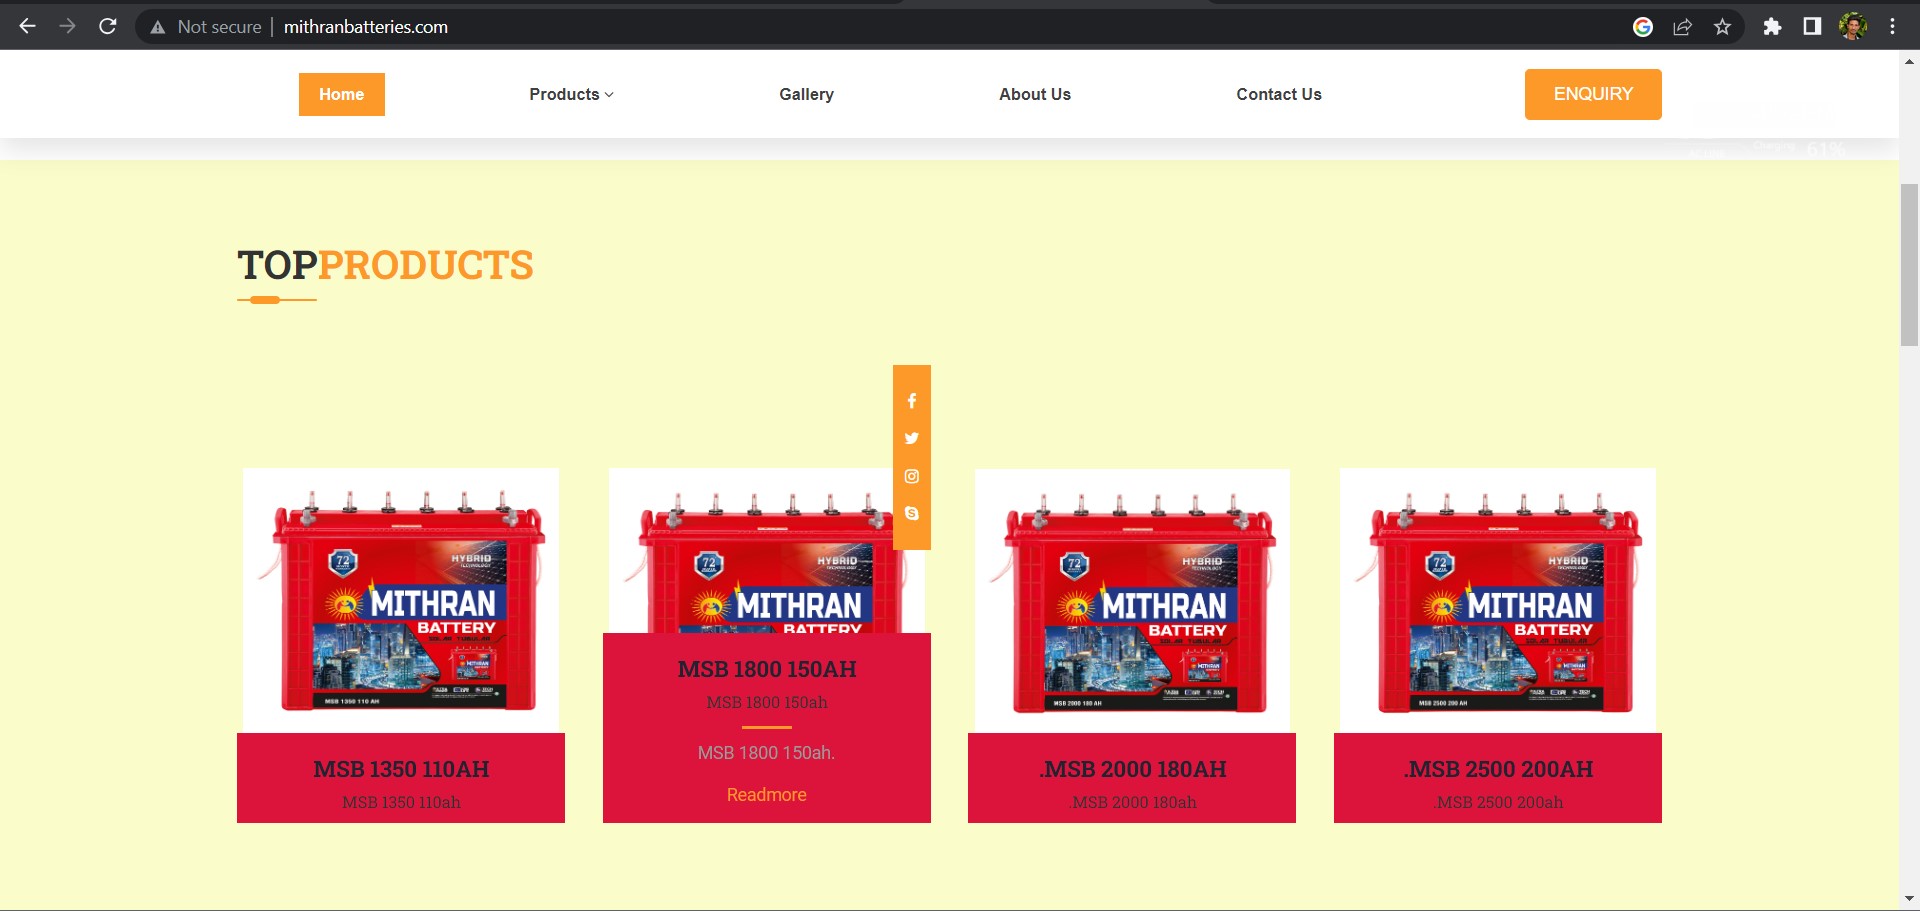The image size is (1920, 911).
Task: Toggle the browser side panel
Action: (1812, 27)
